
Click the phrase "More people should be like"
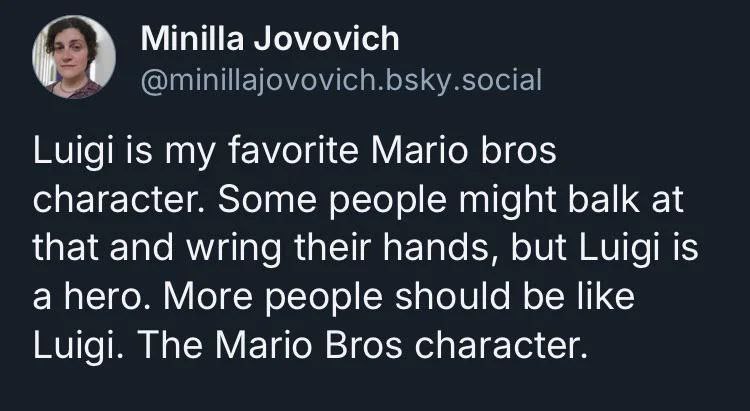(399, 298)
